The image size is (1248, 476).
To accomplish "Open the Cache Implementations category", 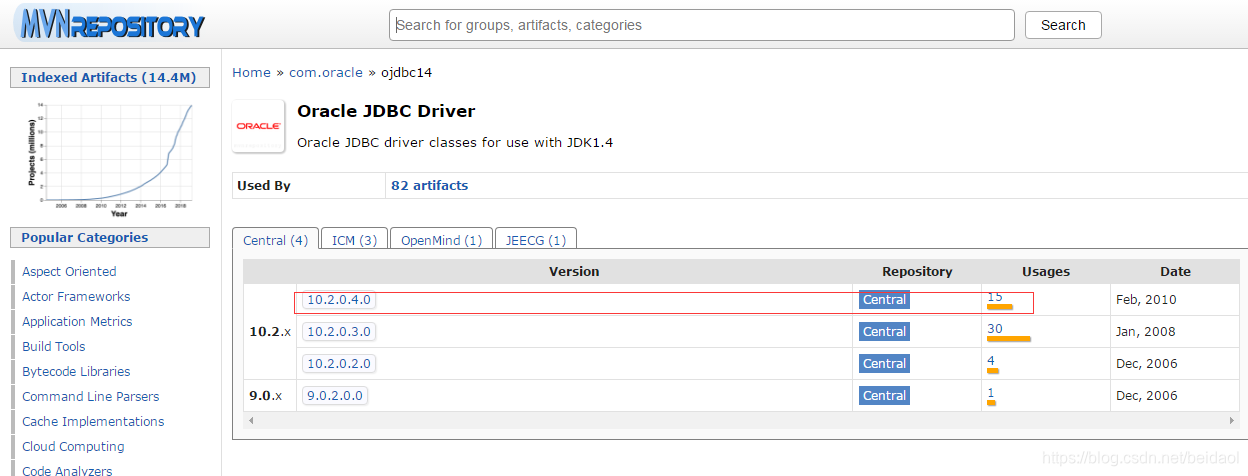I will click(x=93, y=421).
